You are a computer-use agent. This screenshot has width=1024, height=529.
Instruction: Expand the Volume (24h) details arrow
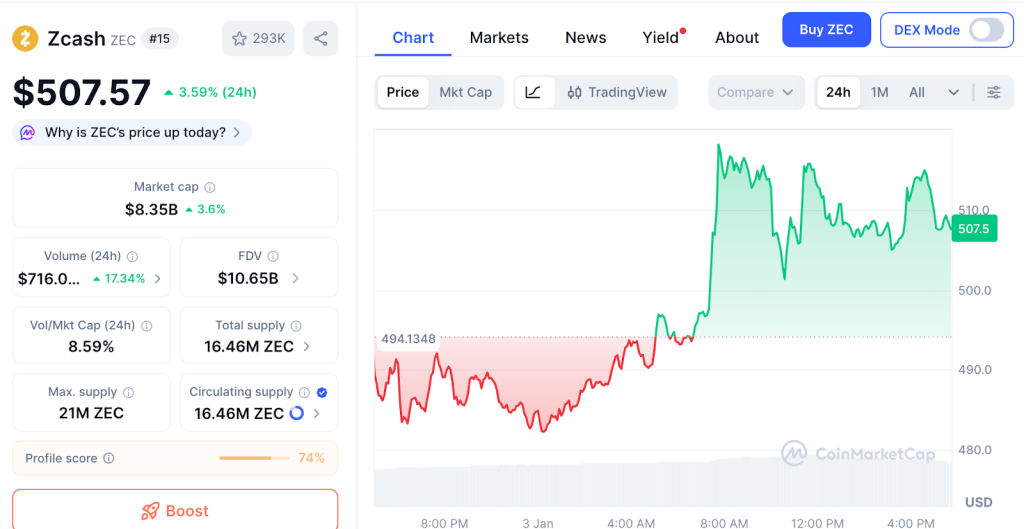(157, 279)
